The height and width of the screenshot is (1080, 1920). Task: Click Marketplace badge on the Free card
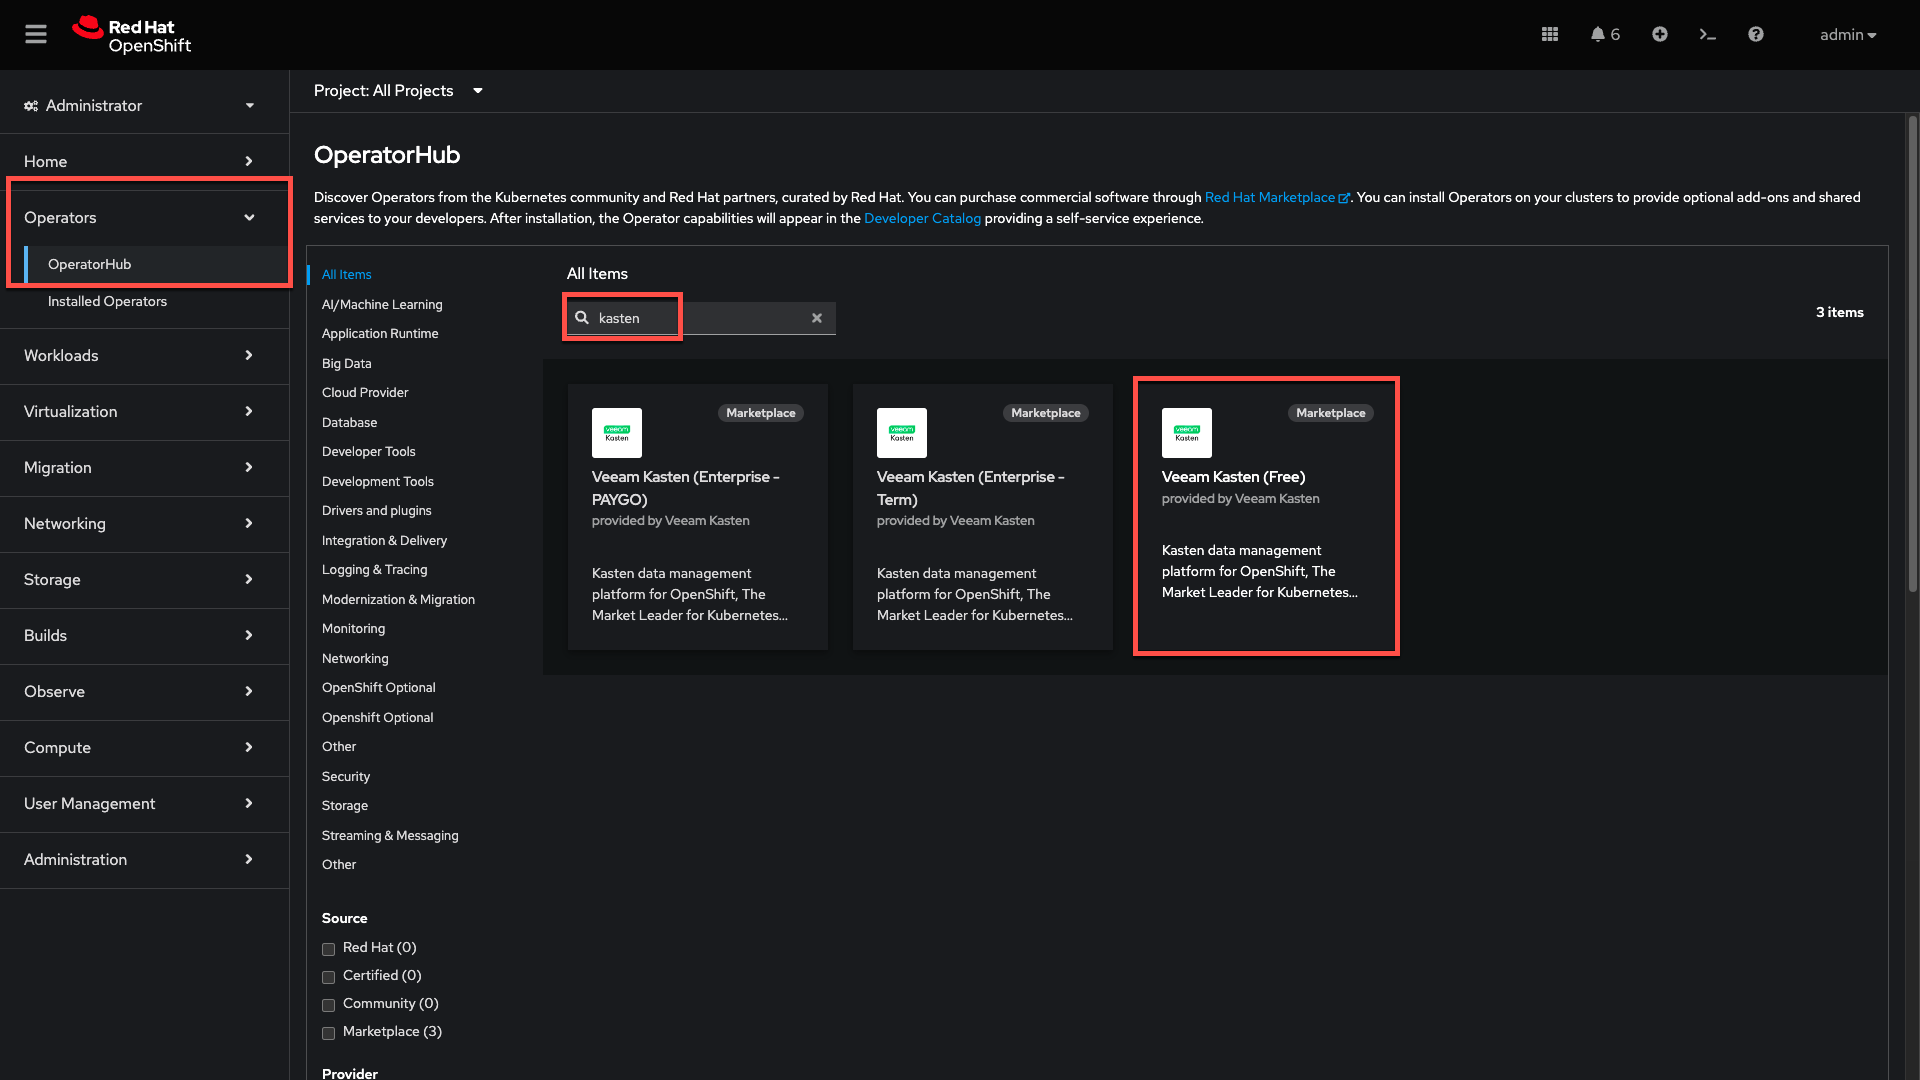[1331, 413]
